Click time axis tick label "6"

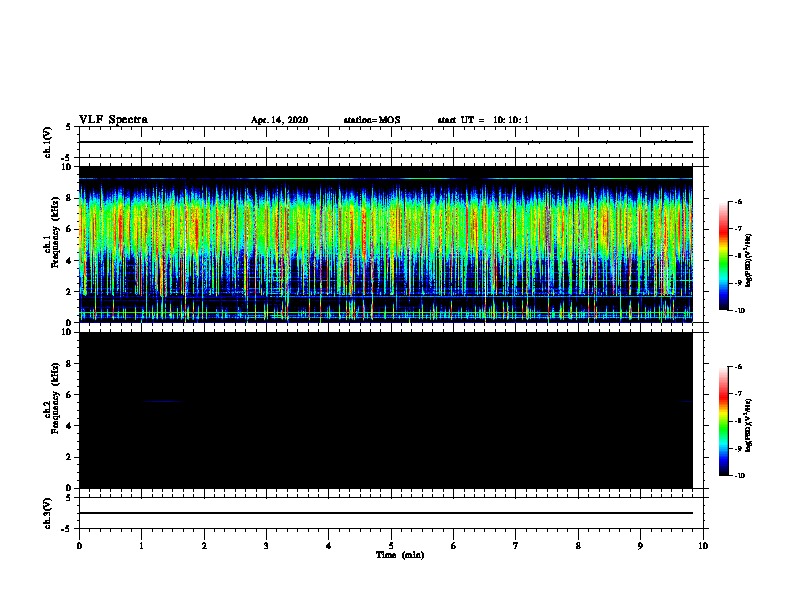(454, 546)
